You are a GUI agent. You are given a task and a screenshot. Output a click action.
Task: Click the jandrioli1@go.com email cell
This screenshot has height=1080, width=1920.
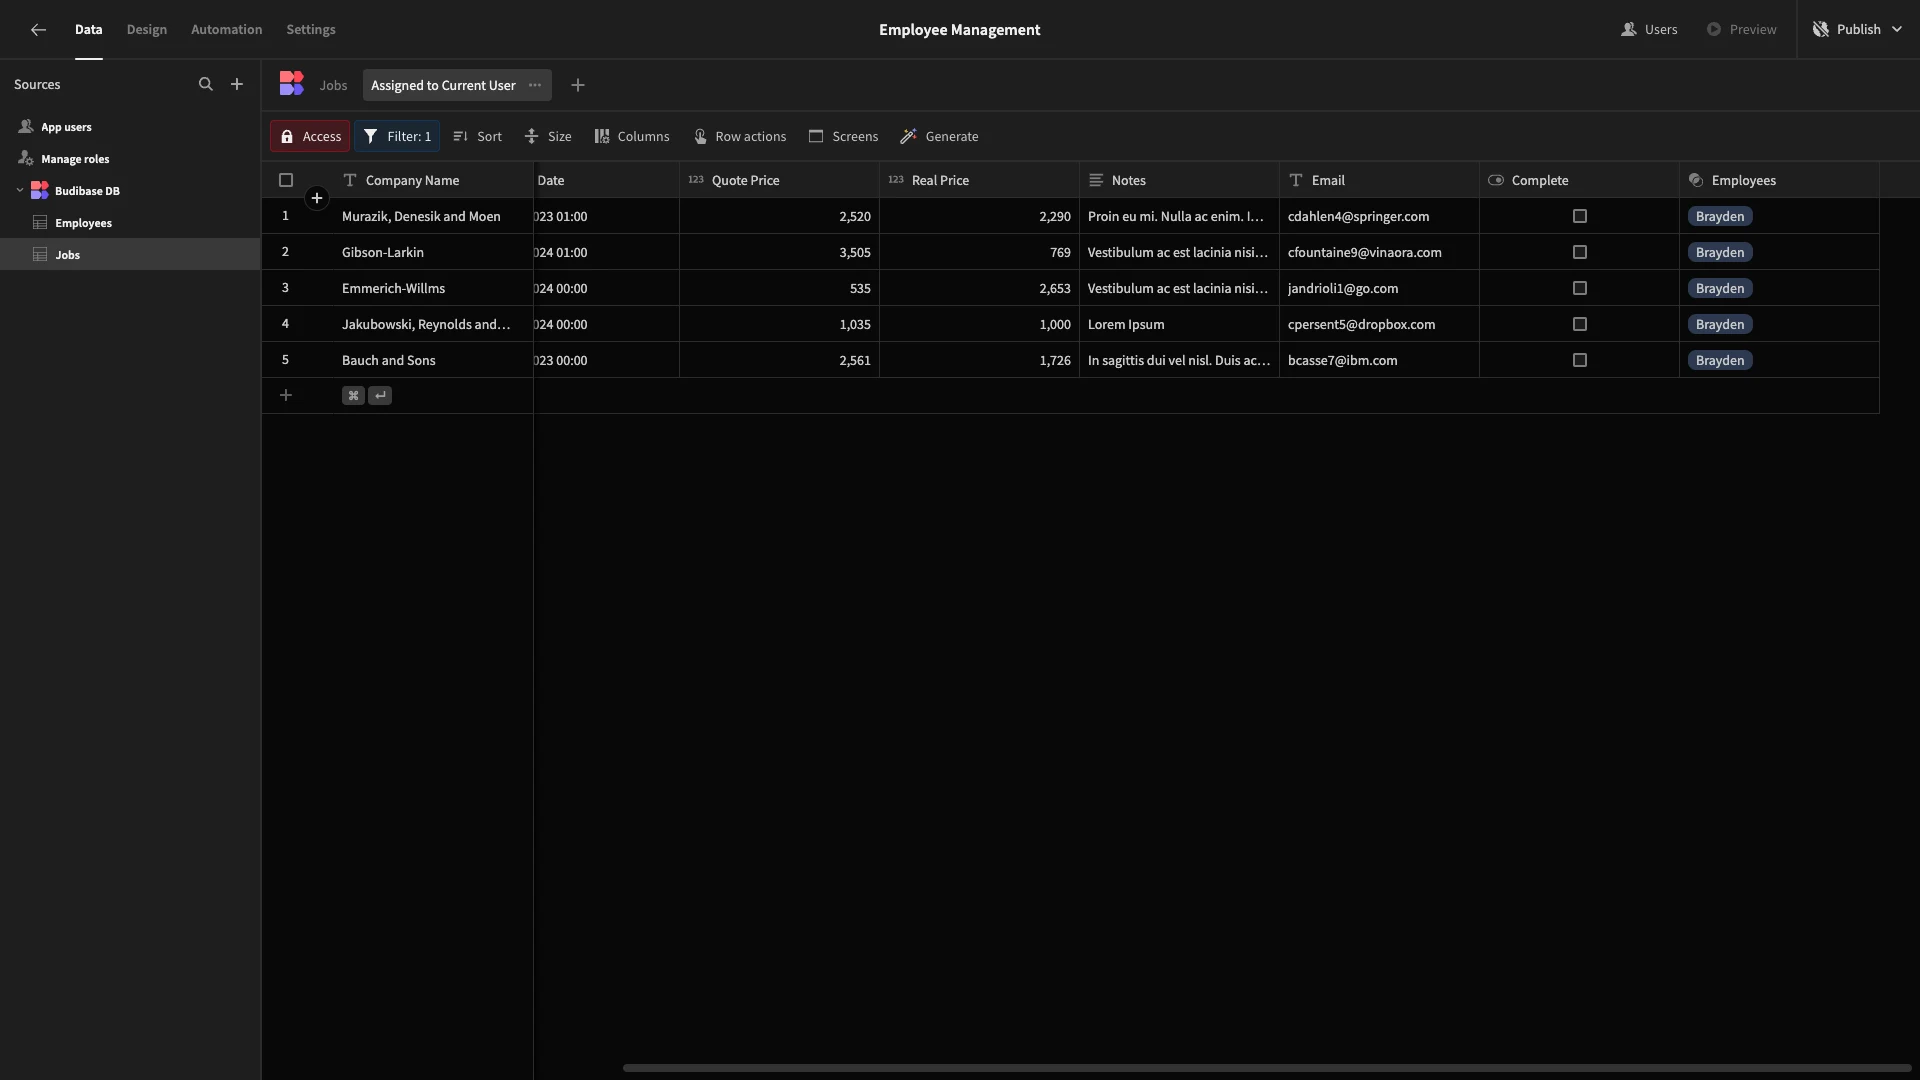coord(1379,288)
